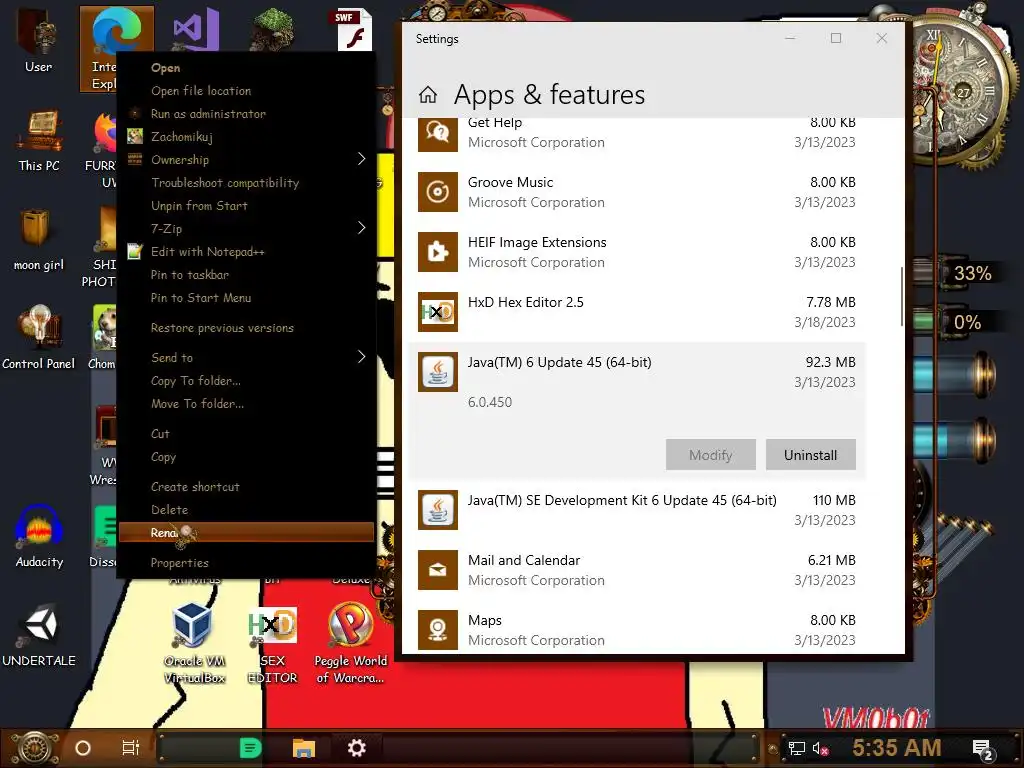Open the green notes app on taskbar
This screenshot has width=1024, height=768.
pyautogui.click(x=250, y=748)
